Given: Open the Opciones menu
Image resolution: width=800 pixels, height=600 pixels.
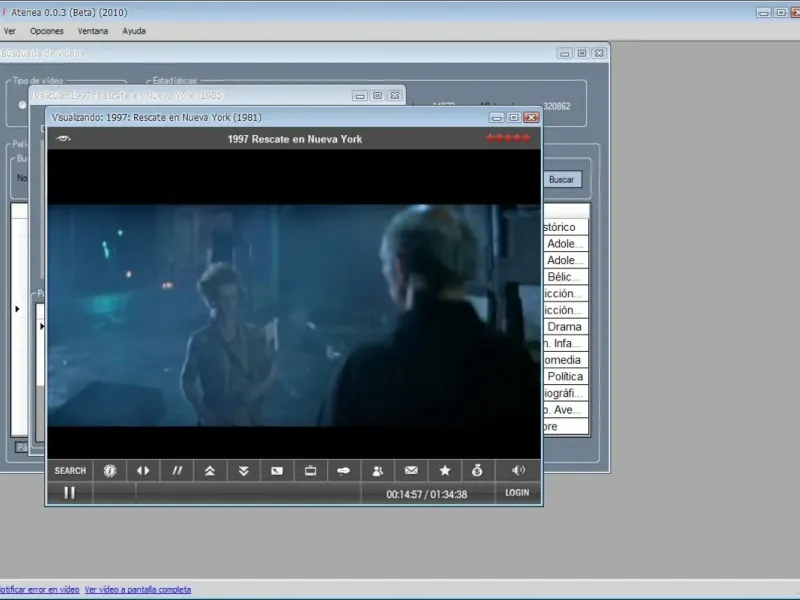Looking at the screenshot, I should coord(47,31).
